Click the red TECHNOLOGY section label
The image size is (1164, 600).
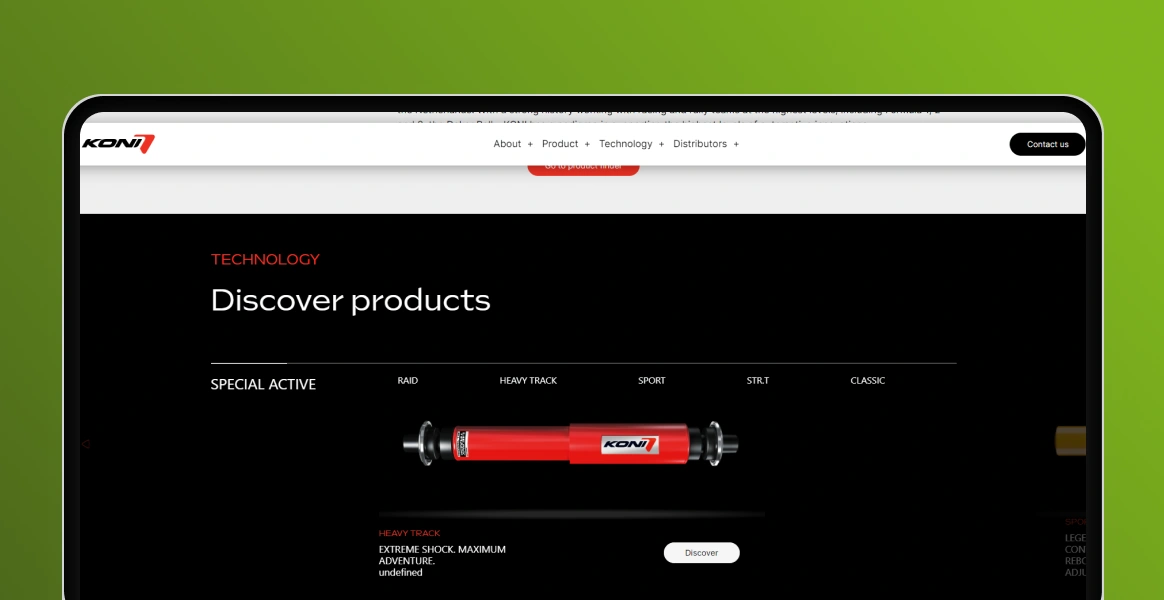click(265, 259)
